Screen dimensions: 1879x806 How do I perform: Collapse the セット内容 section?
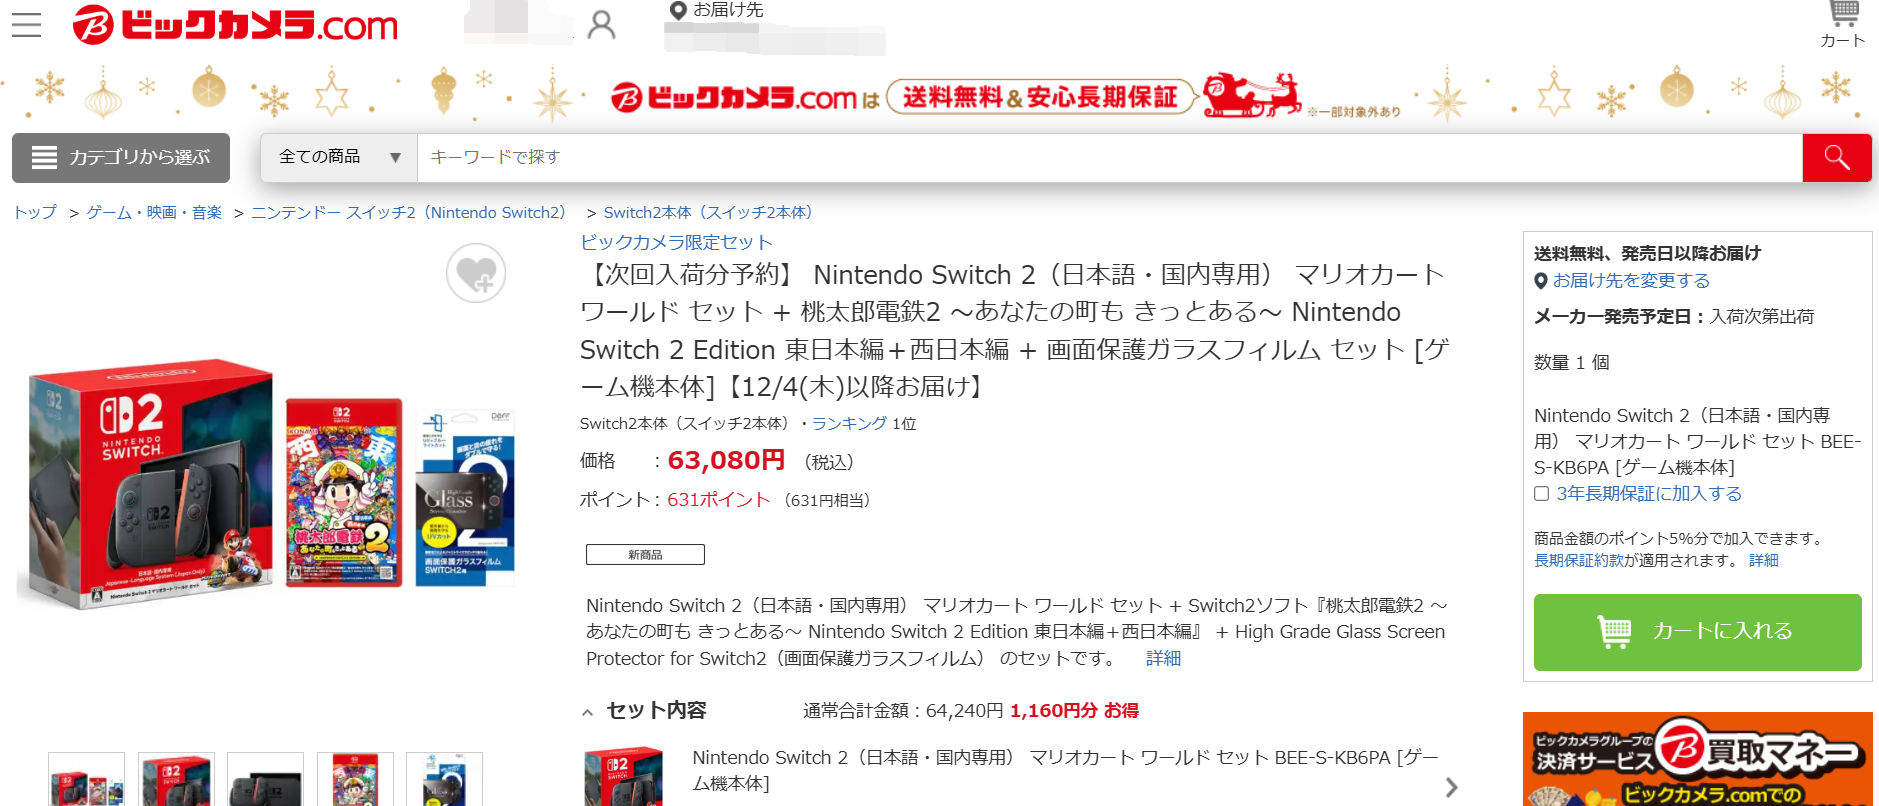(x=587, y=712)
